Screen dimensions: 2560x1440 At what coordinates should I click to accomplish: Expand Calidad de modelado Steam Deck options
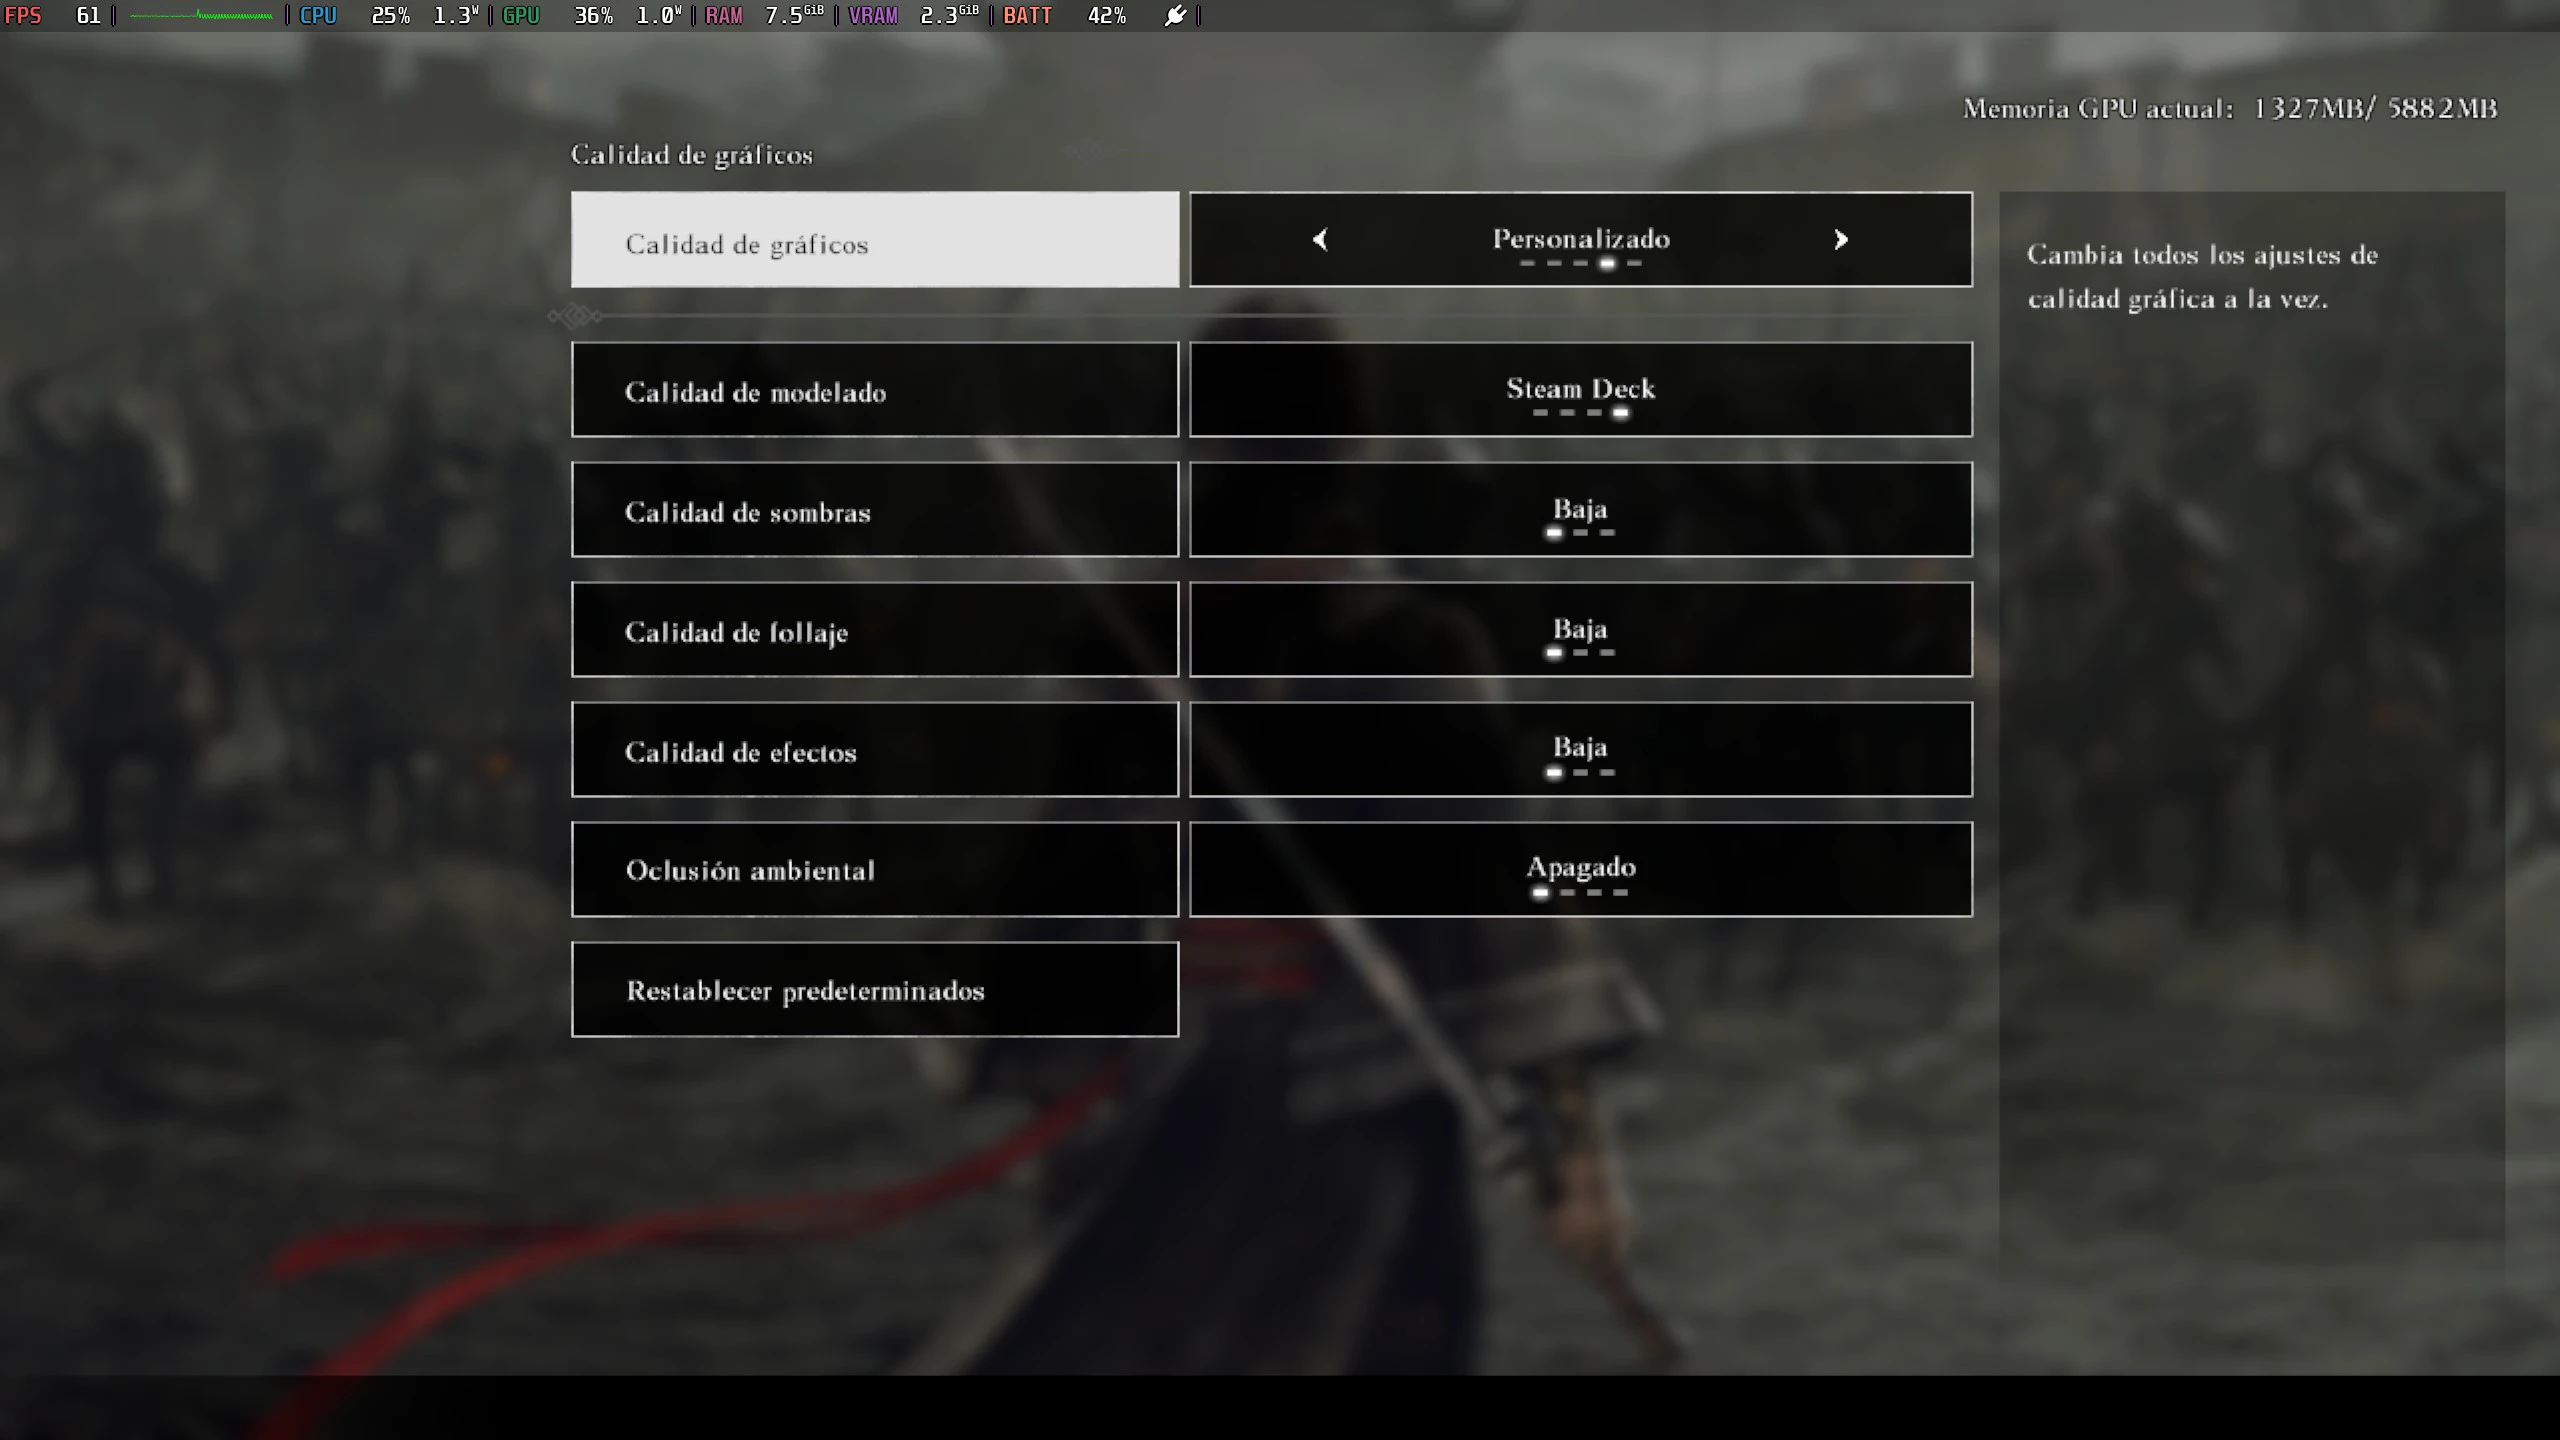[x=1579, y=389]
